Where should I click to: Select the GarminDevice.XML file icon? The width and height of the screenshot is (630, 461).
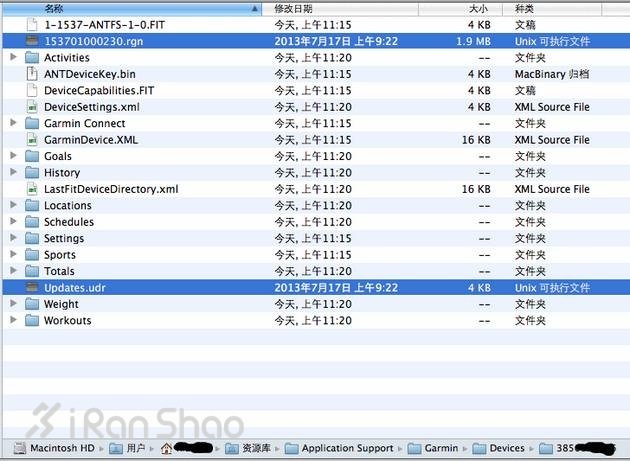(x=33, y=140)
